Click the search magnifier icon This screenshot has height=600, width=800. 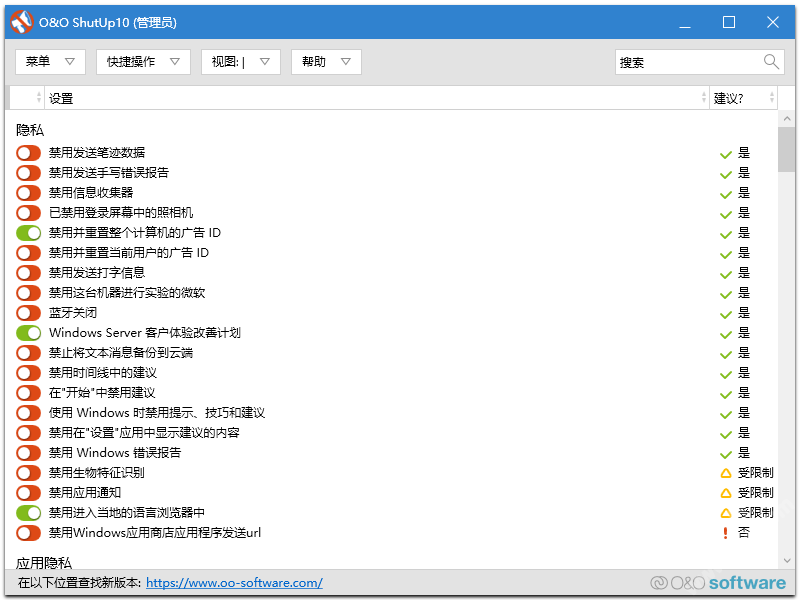pos(771,62)
